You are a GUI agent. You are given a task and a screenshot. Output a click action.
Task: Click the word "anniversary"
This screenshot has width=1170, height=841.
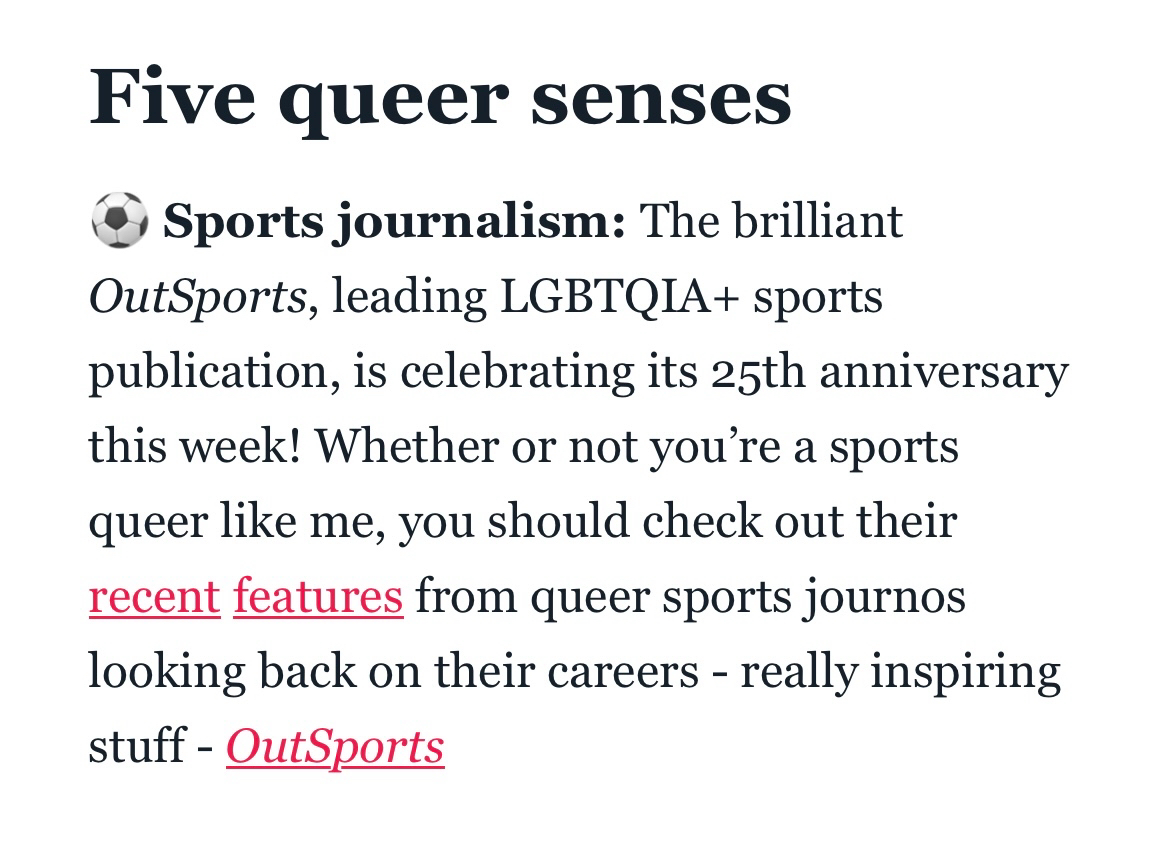click(944, 372)
